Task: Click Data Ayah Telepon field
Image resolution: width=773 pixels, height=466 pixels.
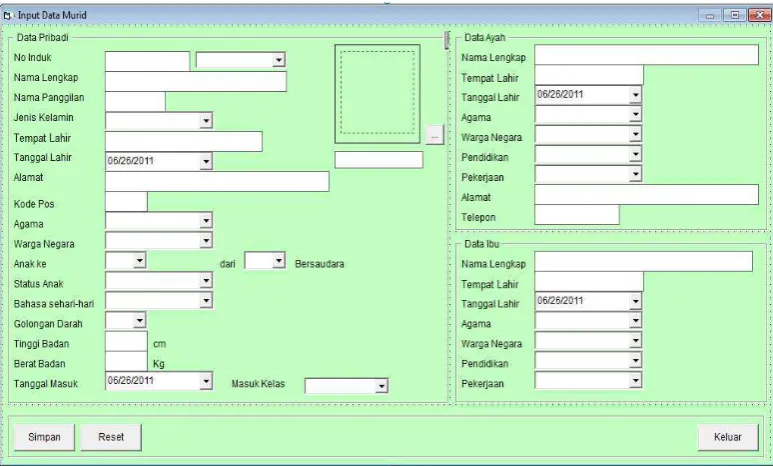Action: (577, 215)
